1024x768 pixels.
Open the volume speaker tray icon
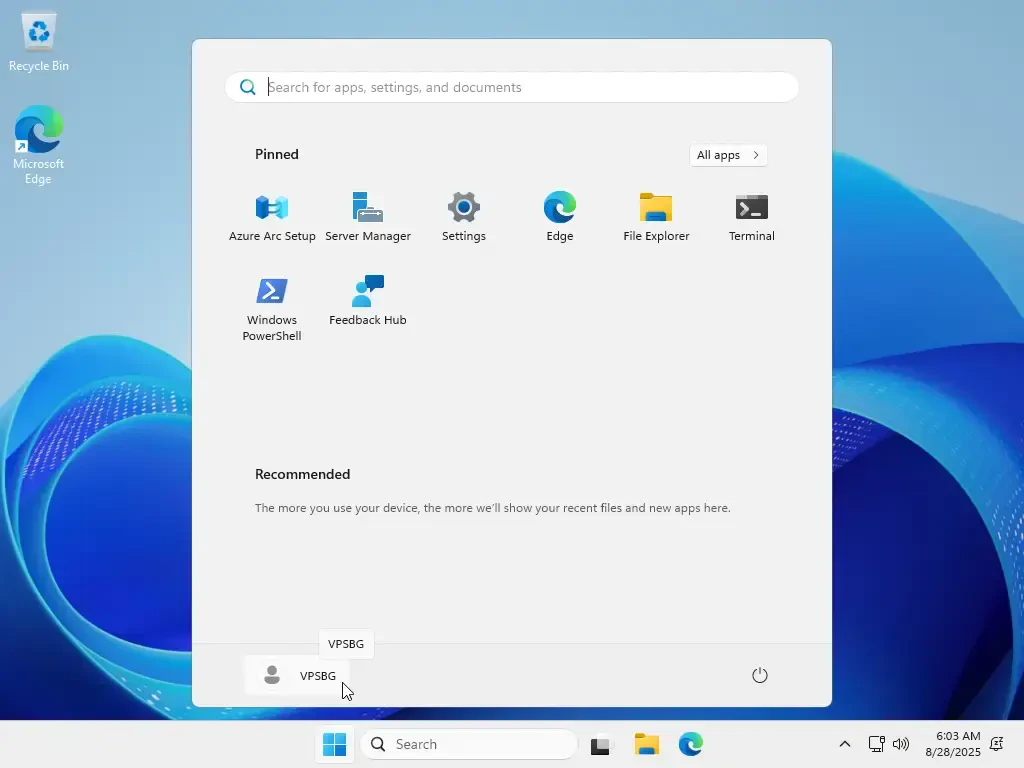click(x=901, y=744)
